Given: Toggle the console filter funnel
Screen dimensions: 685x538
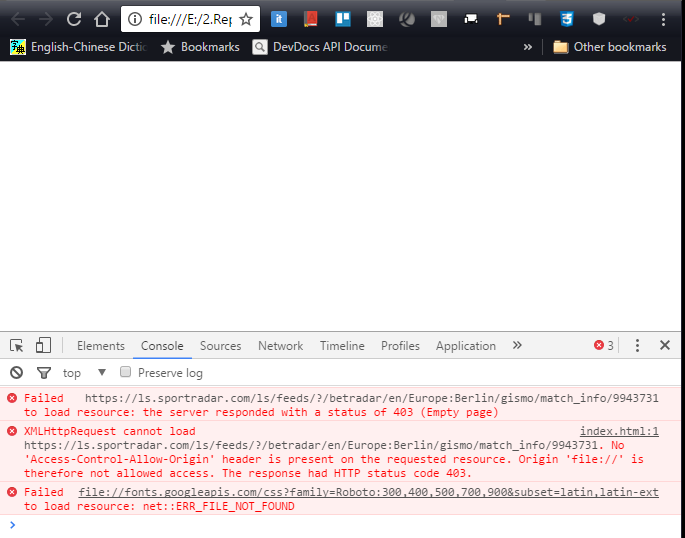Looking at the screenshot, I should point(43,373).
